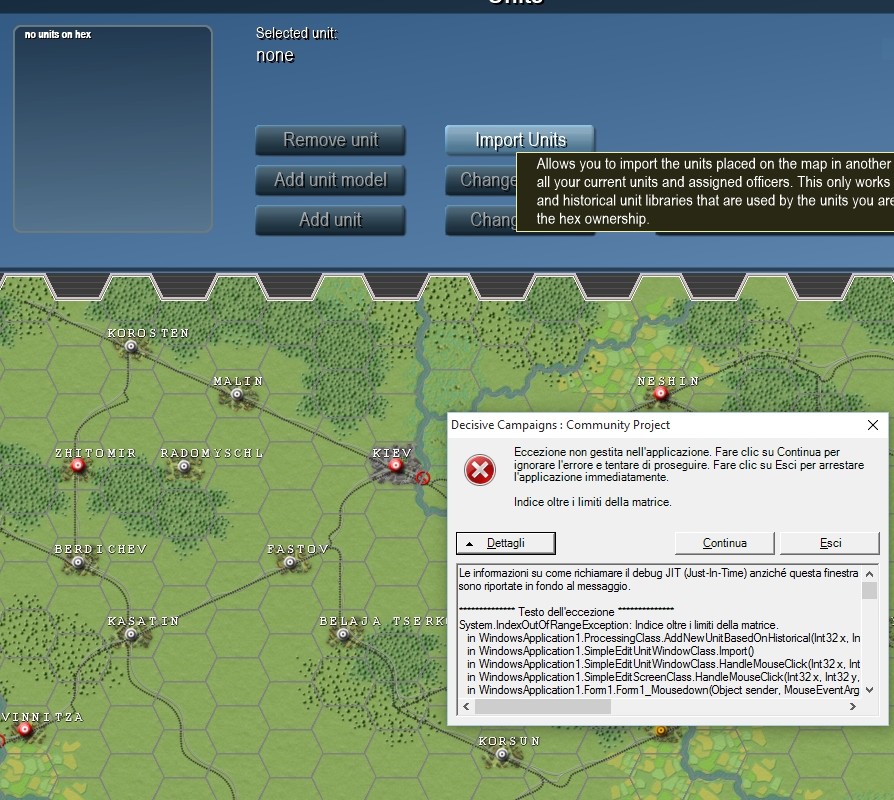Click the Add unit model button
Image resolution: width=894 pixels, height=800 pixels.
click(x=330, y=180)
